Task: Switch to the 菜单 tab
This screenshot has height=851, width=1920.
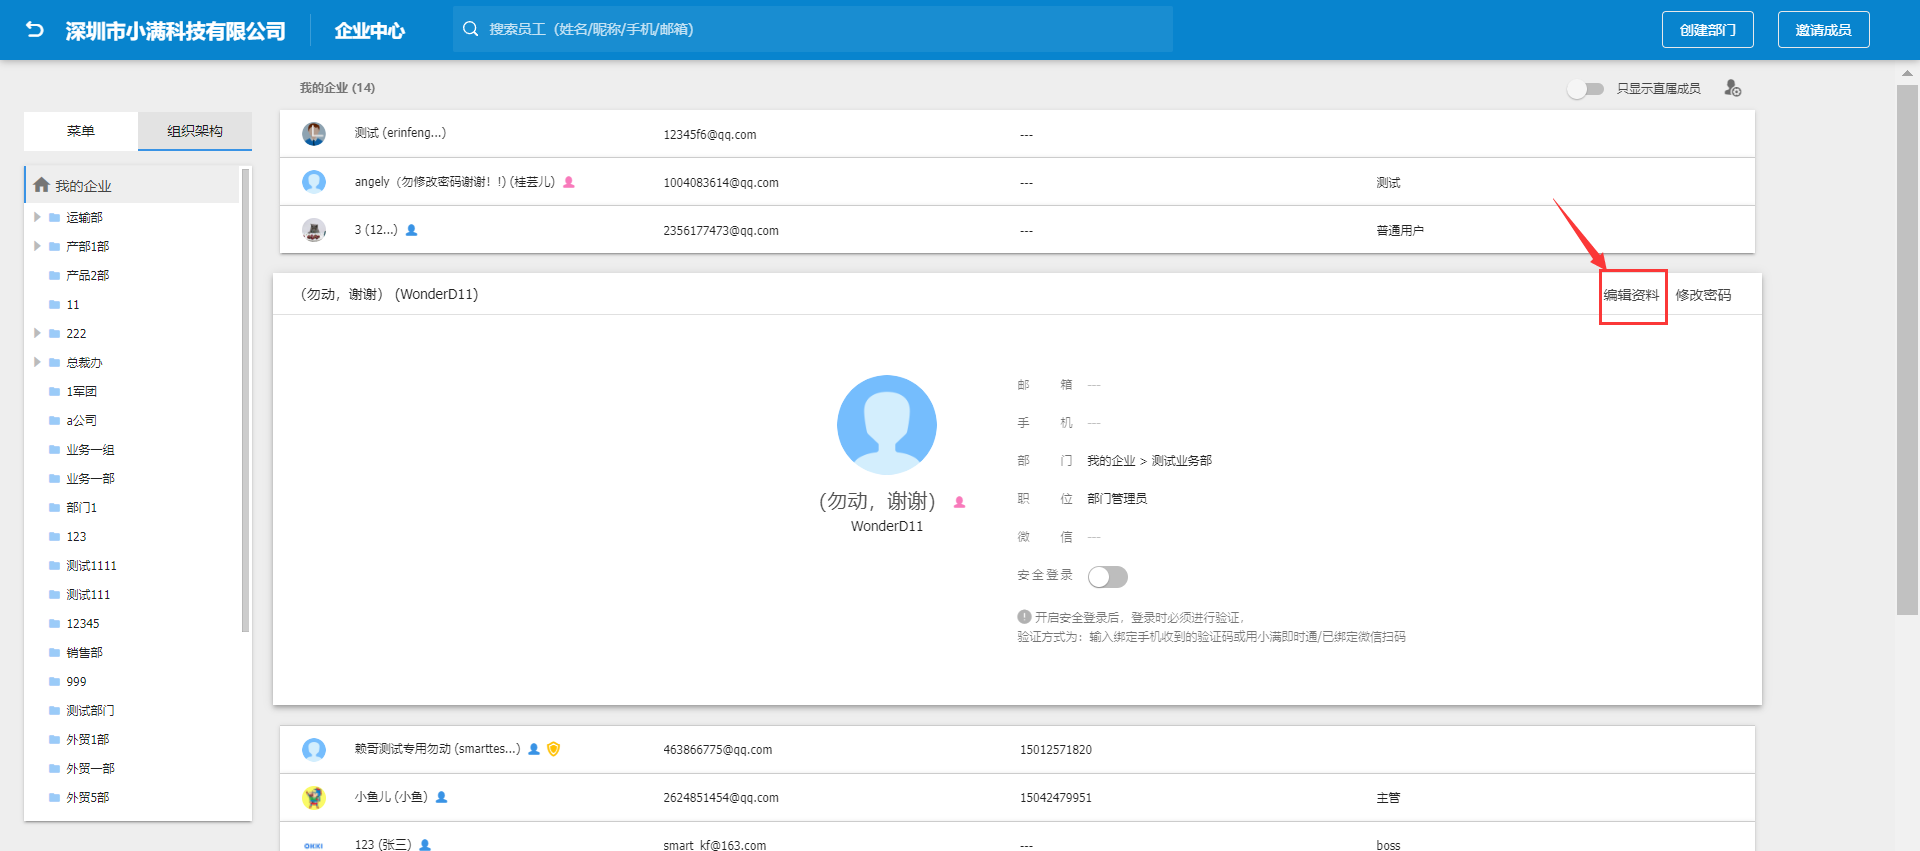Action: 81,131
